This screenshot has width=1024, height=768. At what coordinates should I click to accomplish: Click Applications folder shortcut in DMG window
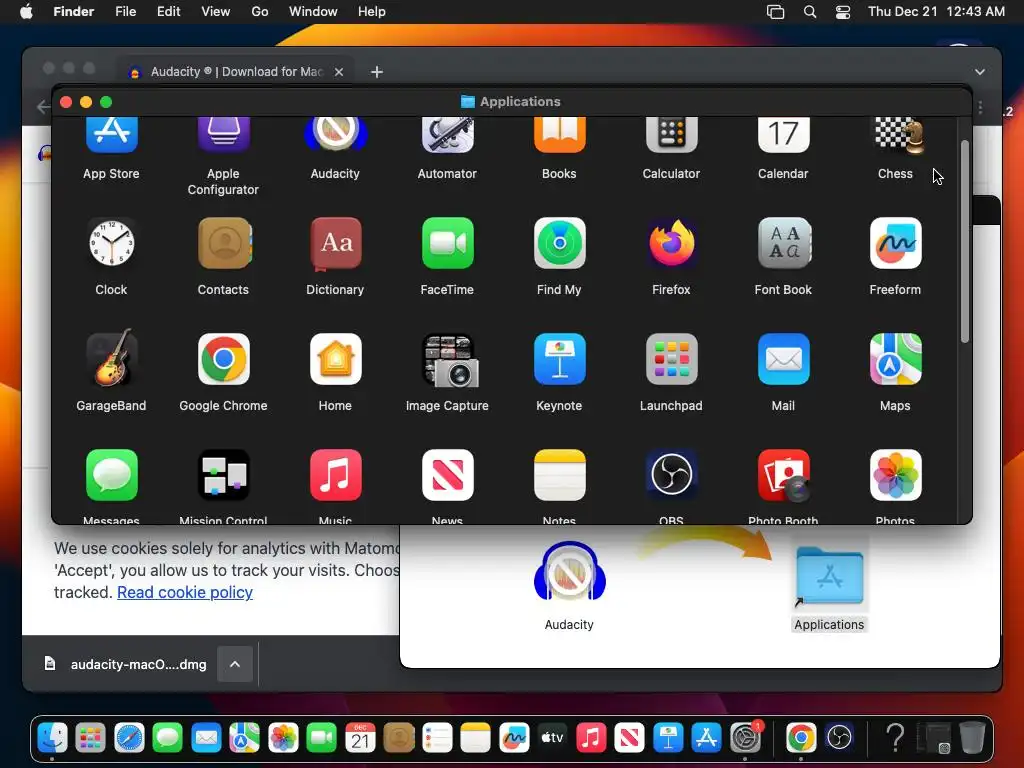click(x=829, y=577)
